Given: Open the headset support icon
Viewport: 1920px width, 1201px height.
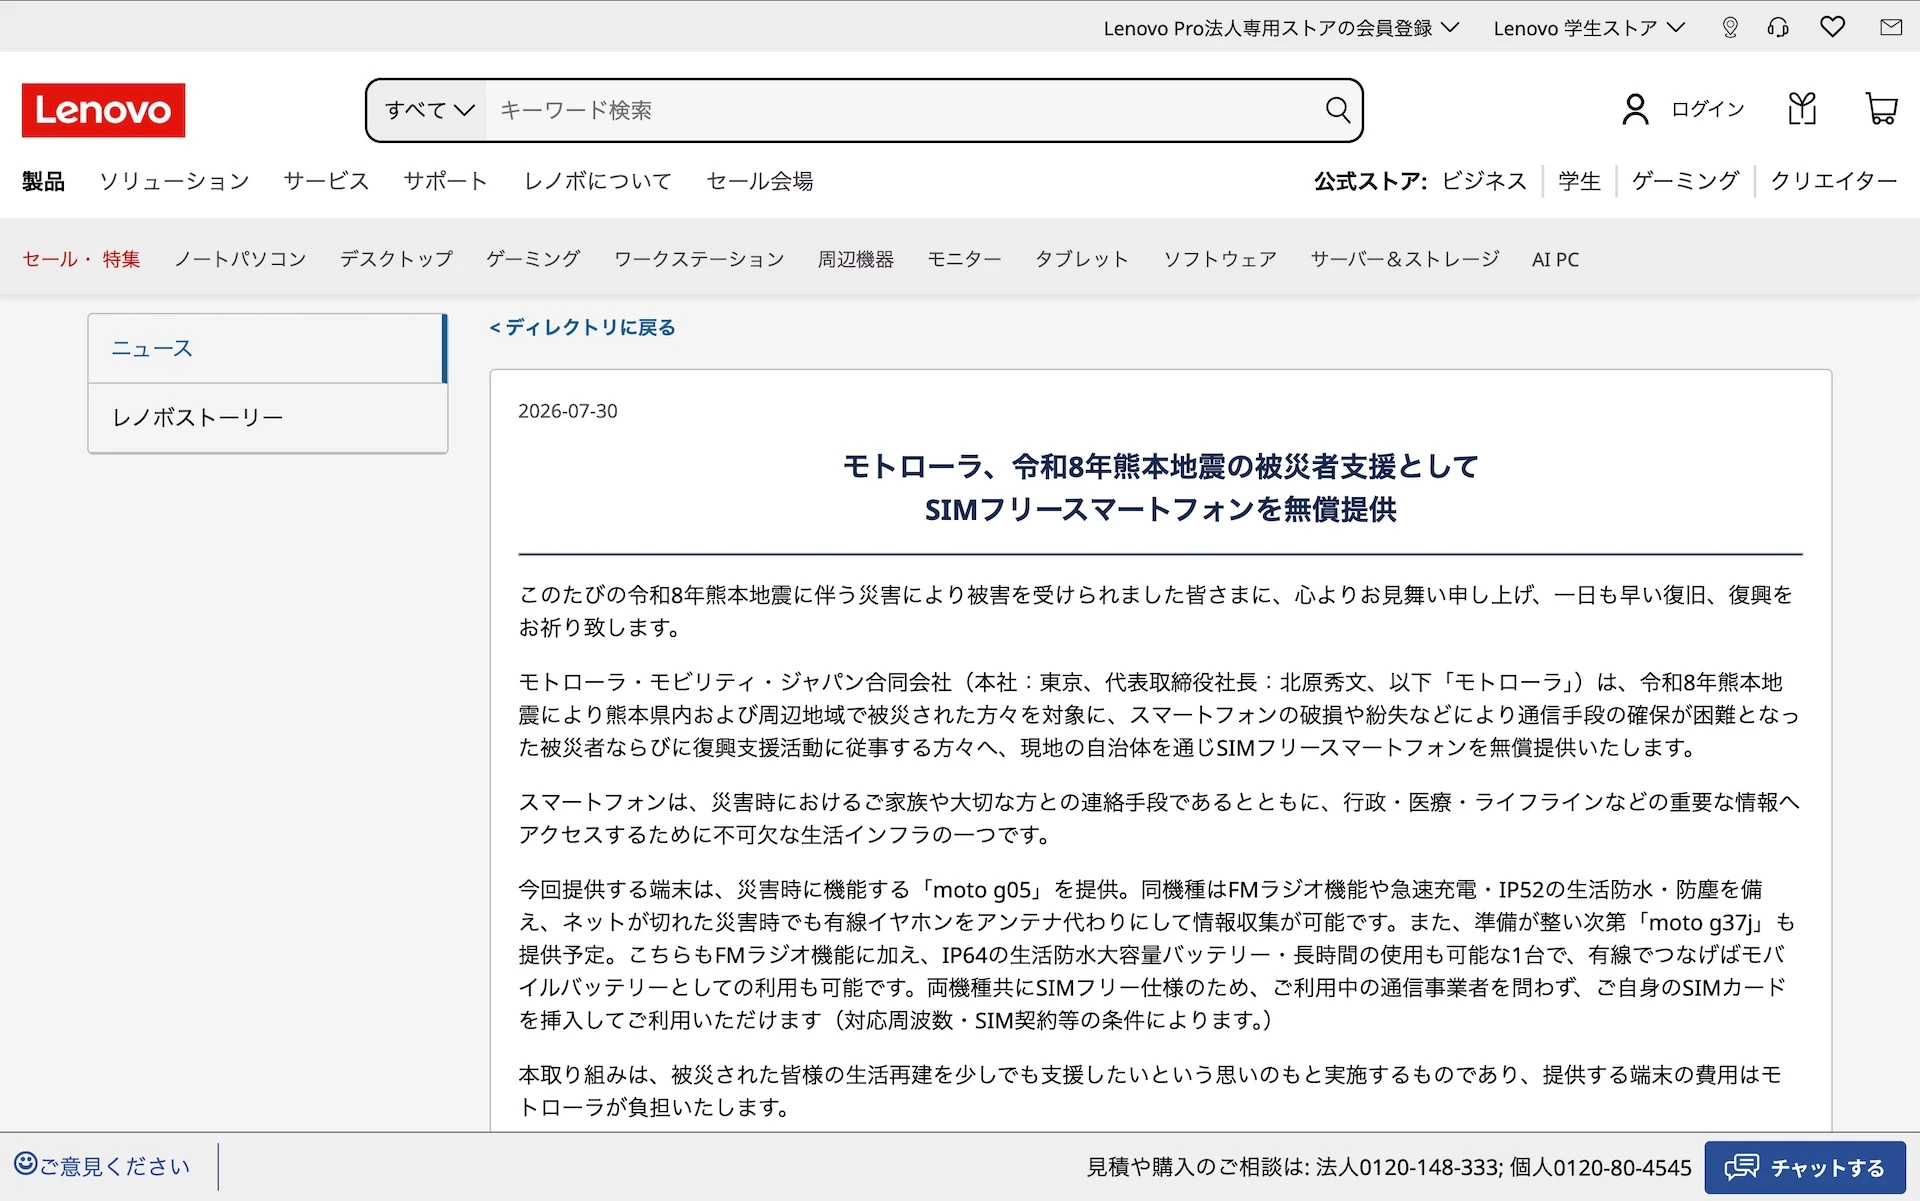Looking at the screenshot, I should (x=1778, y=28).
